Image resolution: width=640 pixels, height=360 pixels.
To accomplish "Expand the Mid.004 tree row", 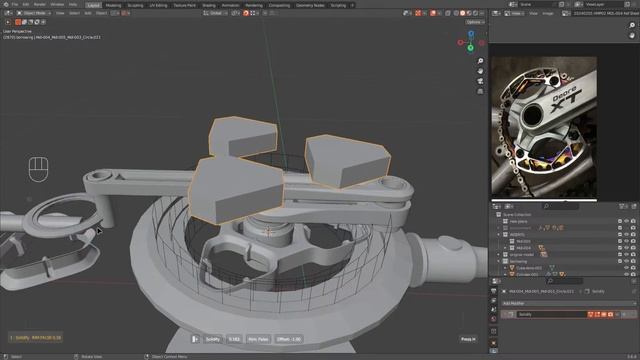I will click(x=505, y=248).
